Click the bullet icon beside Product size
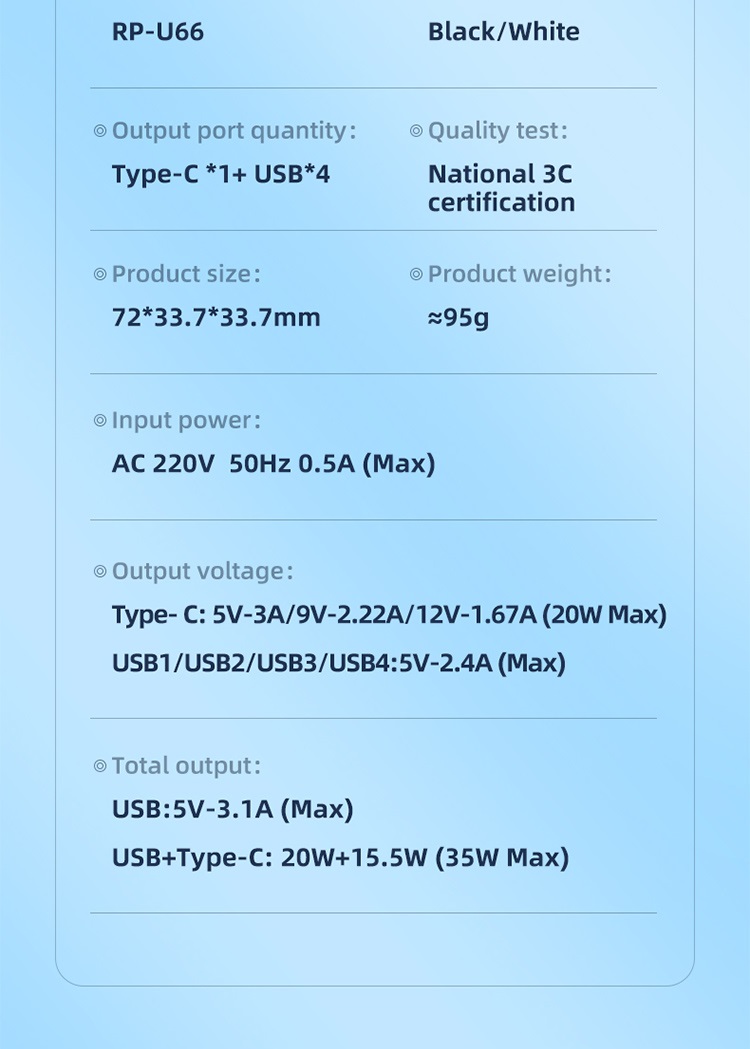The width and height of the screenshot is (750, 1049). click(100, 274)
